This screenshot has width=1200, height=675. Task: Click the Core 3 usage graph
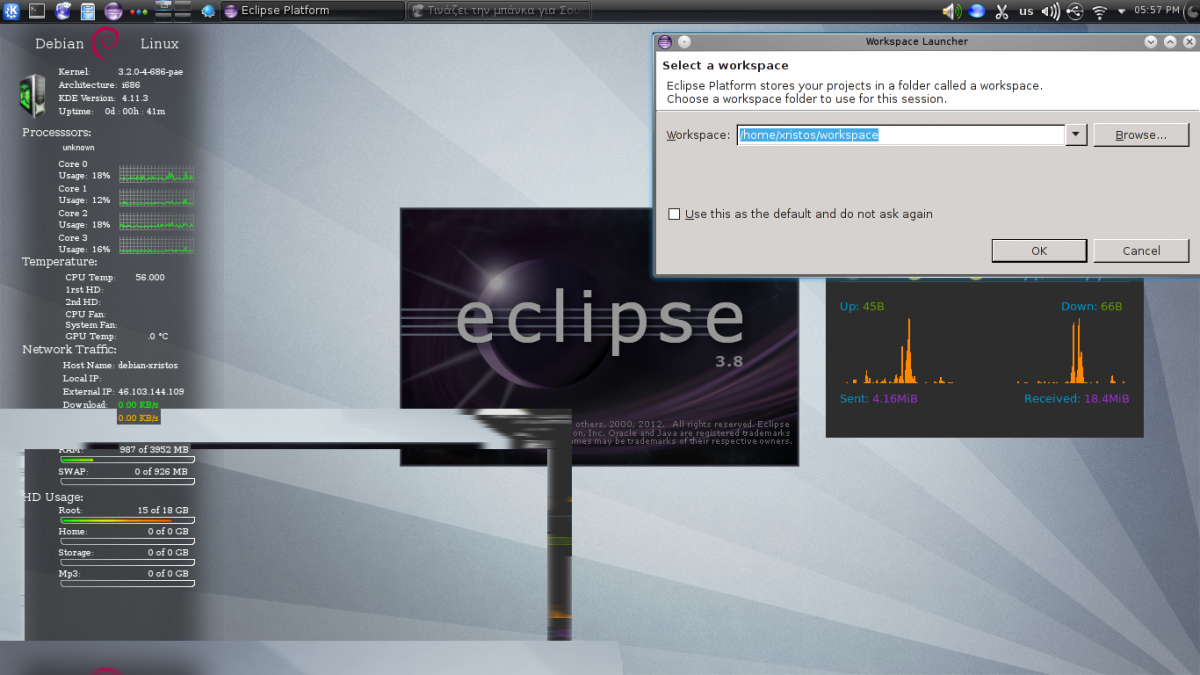156,246
